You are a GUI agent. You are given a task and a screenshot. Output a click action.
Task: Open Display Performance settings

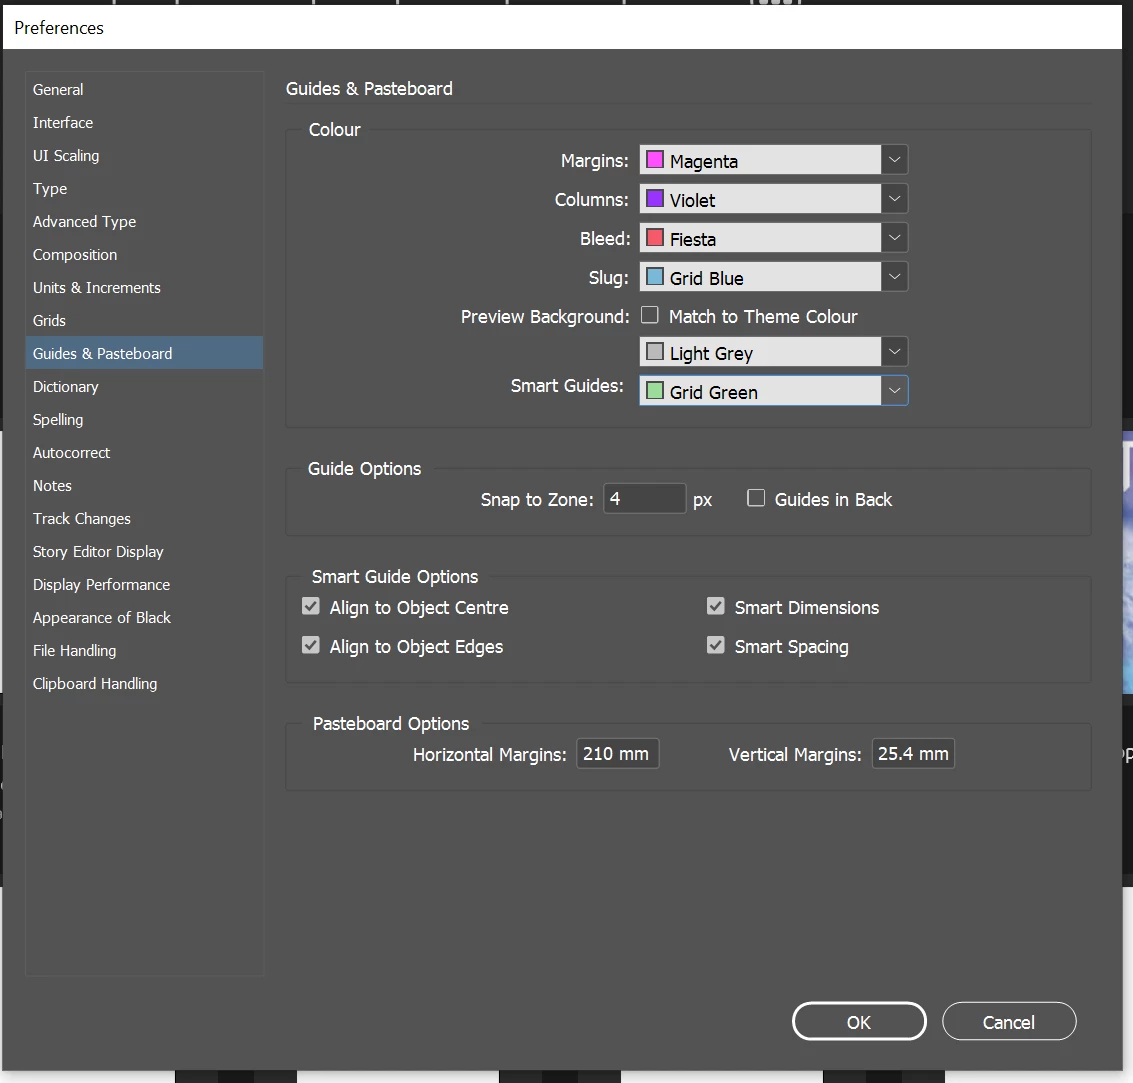pyautogui.click(x=144, y=584)
